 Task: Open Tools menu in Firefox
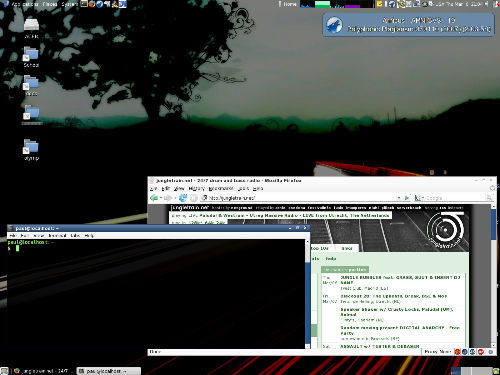[244, 188]
